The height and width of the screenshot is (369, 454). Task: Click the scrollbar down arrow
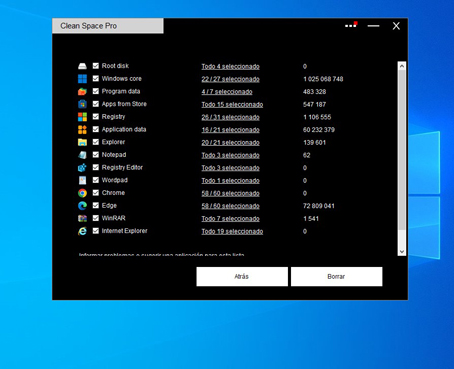click(402, 251)
